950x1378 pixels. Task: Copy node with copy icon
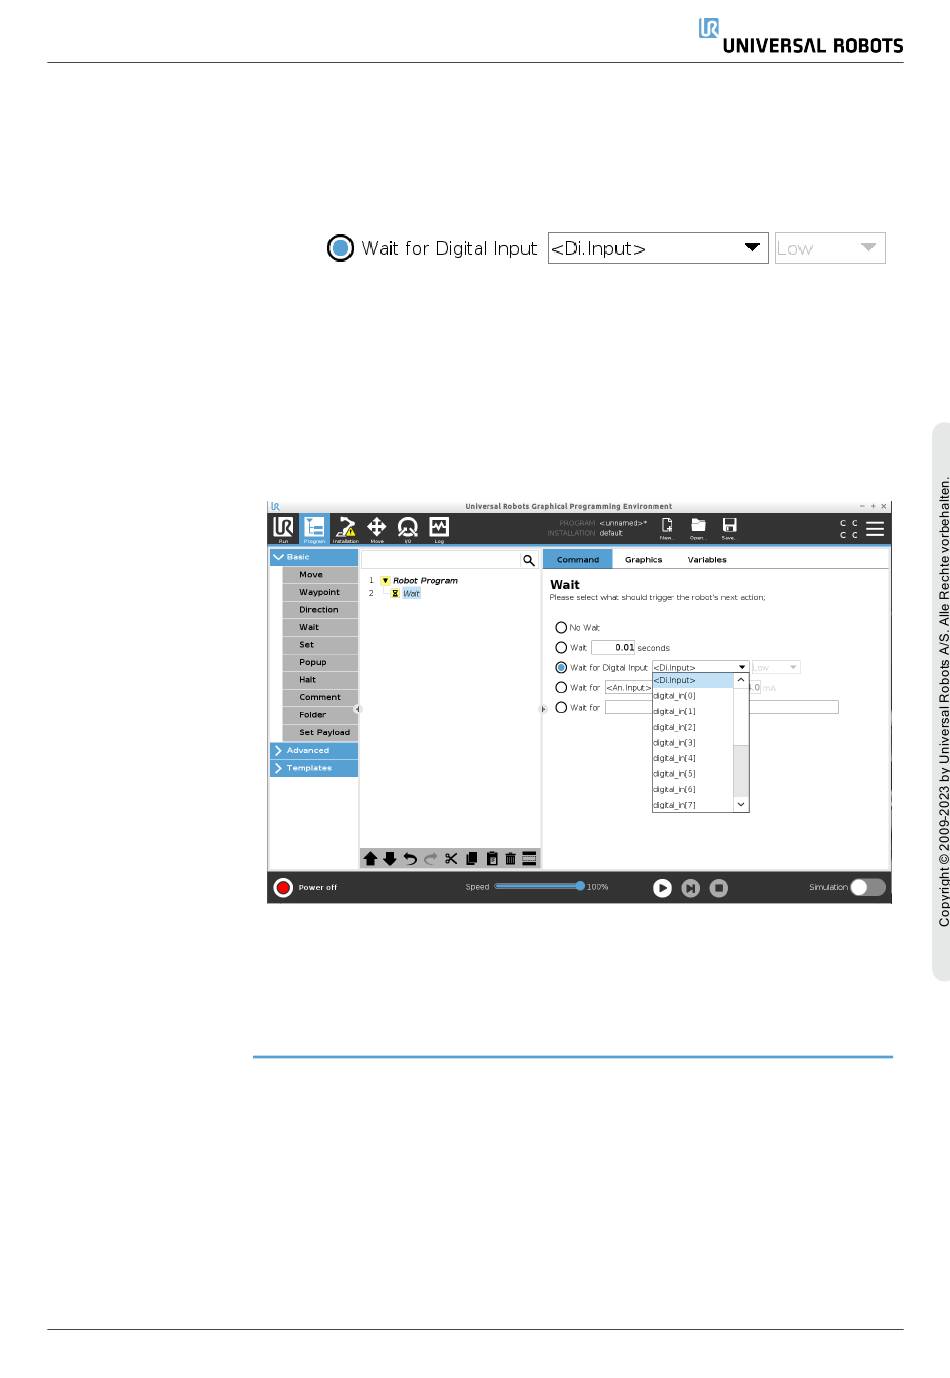point(471,858)
